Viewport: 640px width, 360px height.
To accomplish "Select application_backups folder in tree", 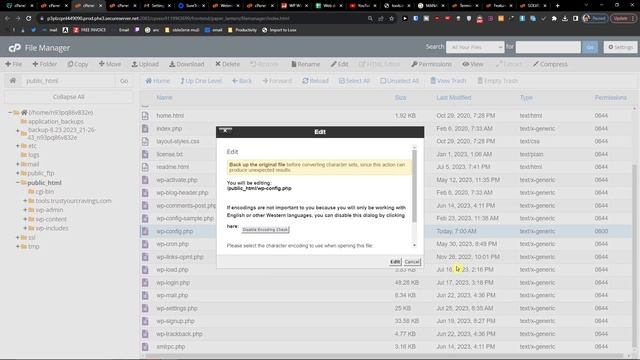I will [x=56, y=122].
